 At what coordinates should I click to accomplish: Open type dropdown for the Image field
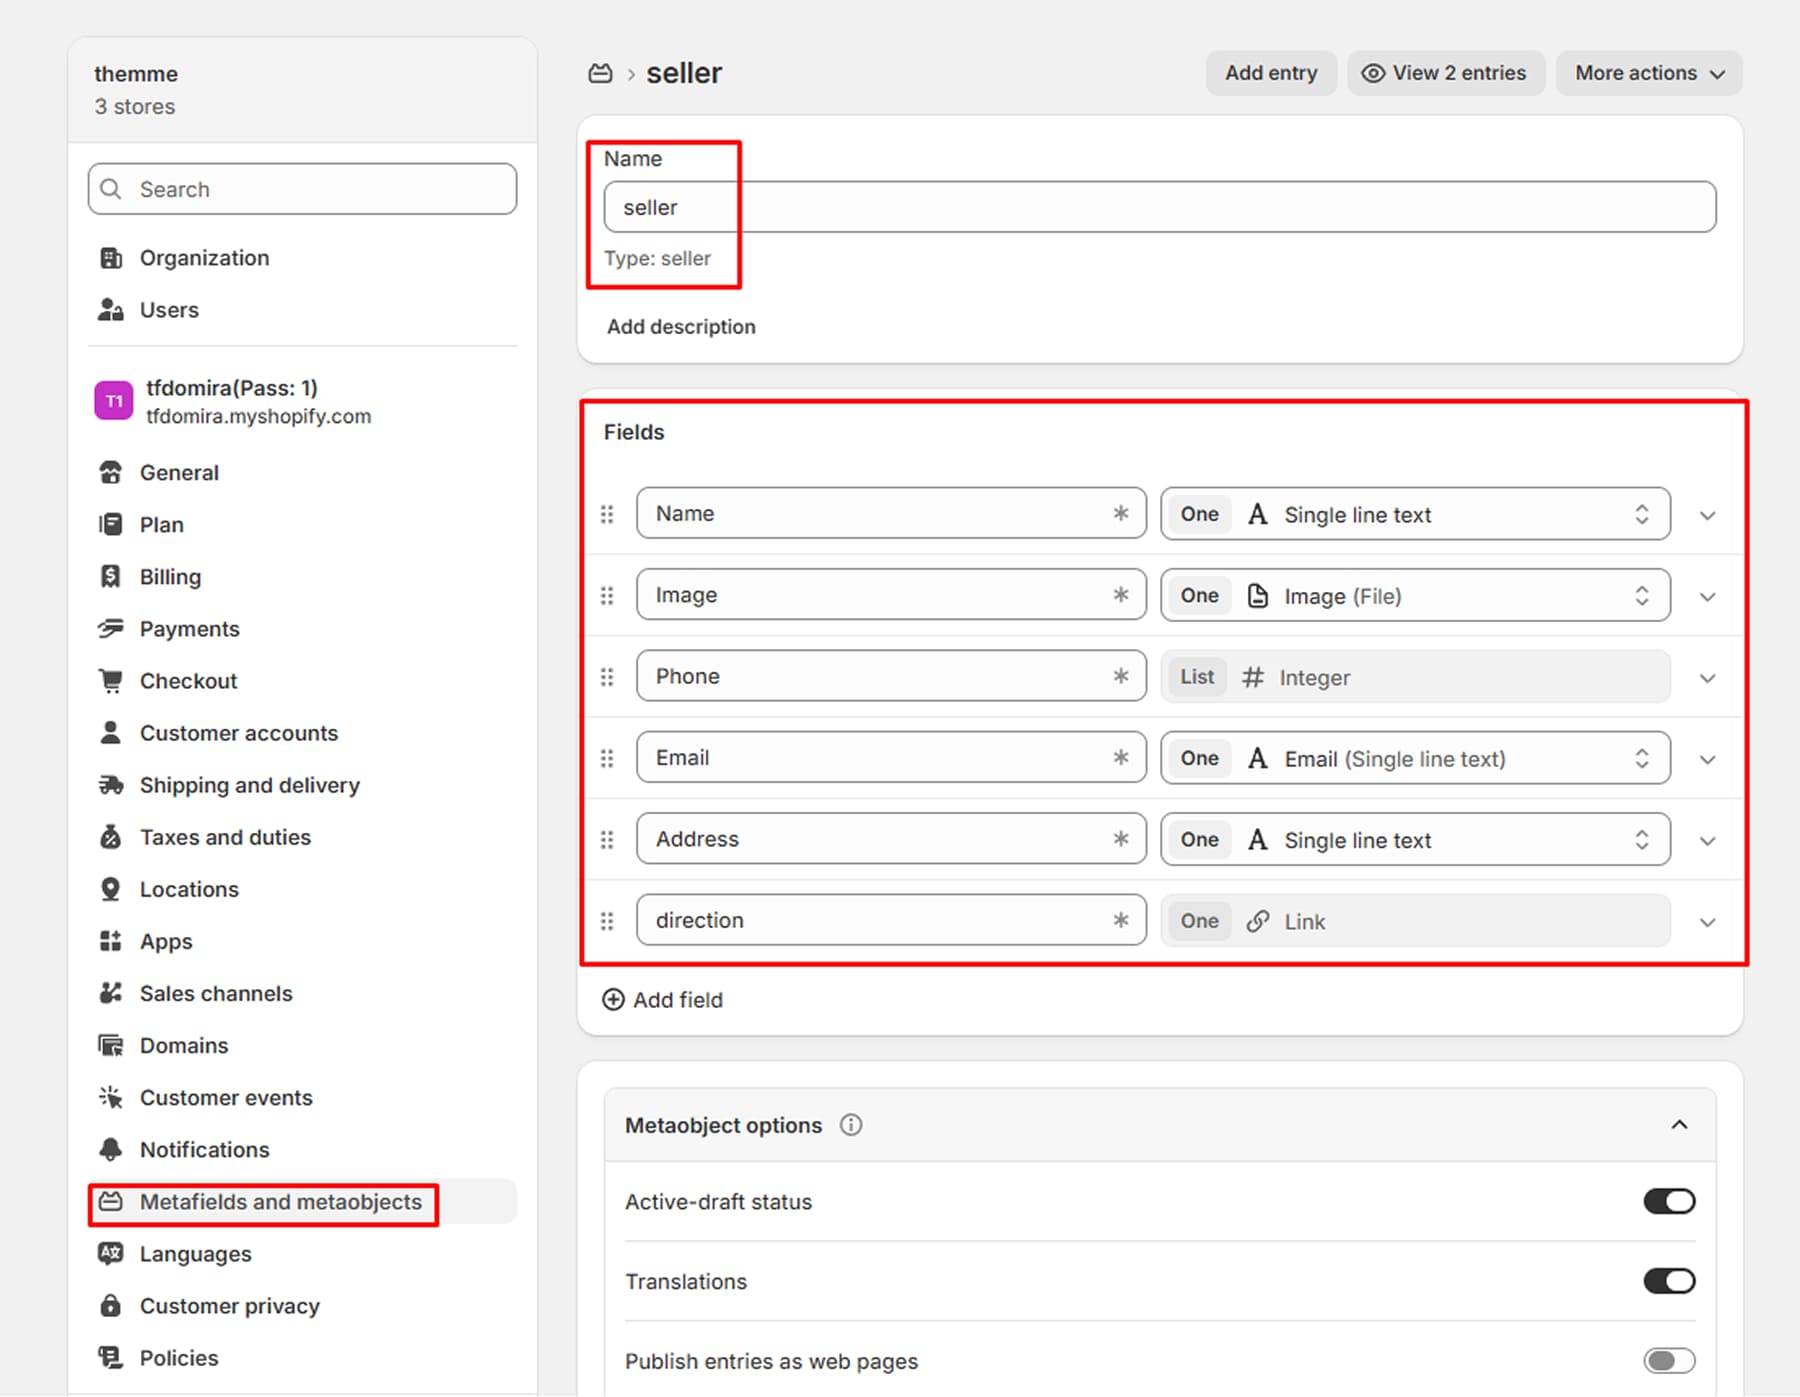tap(1415, 595)
